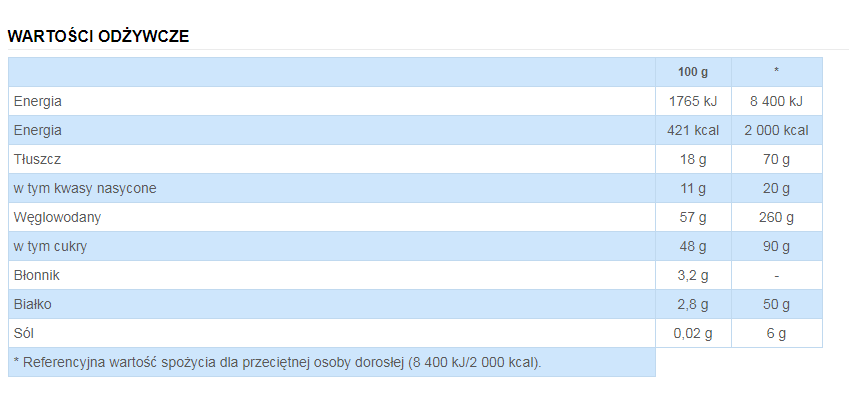Select the 100 g column header

pos(693,72)
